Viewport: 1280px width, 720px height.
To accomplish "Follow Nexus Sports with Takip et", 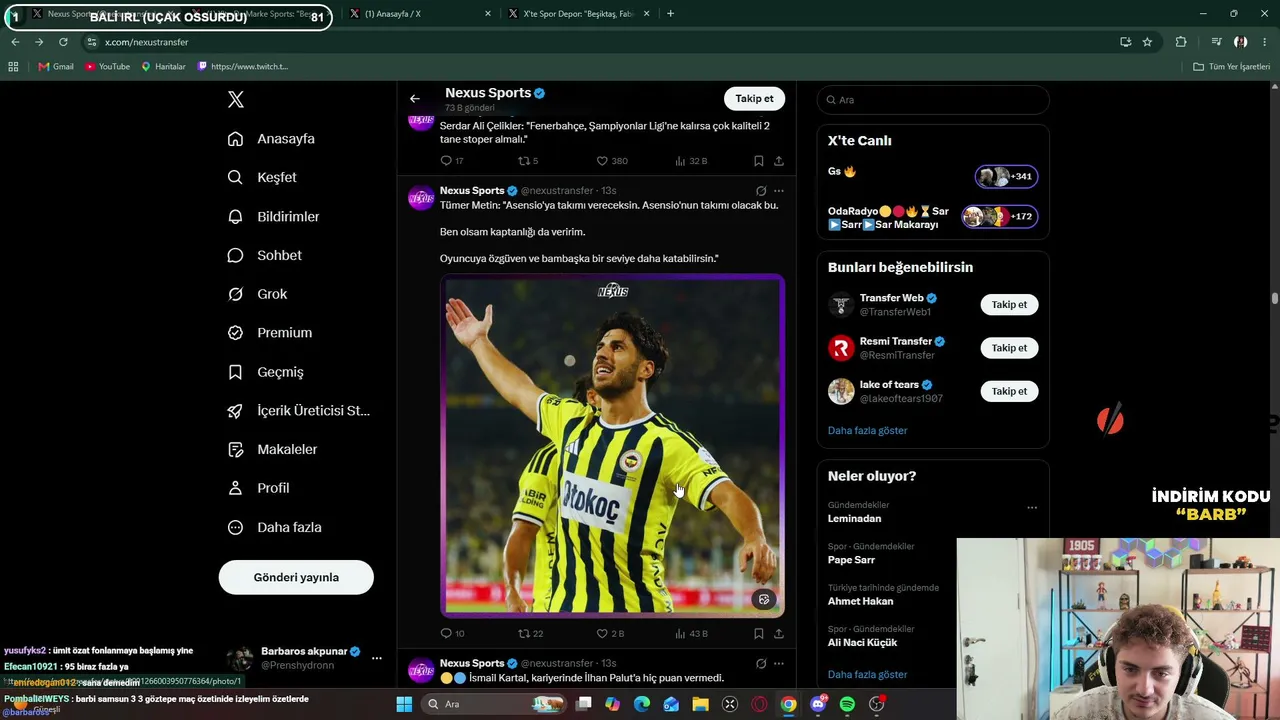I will [754, 99].
